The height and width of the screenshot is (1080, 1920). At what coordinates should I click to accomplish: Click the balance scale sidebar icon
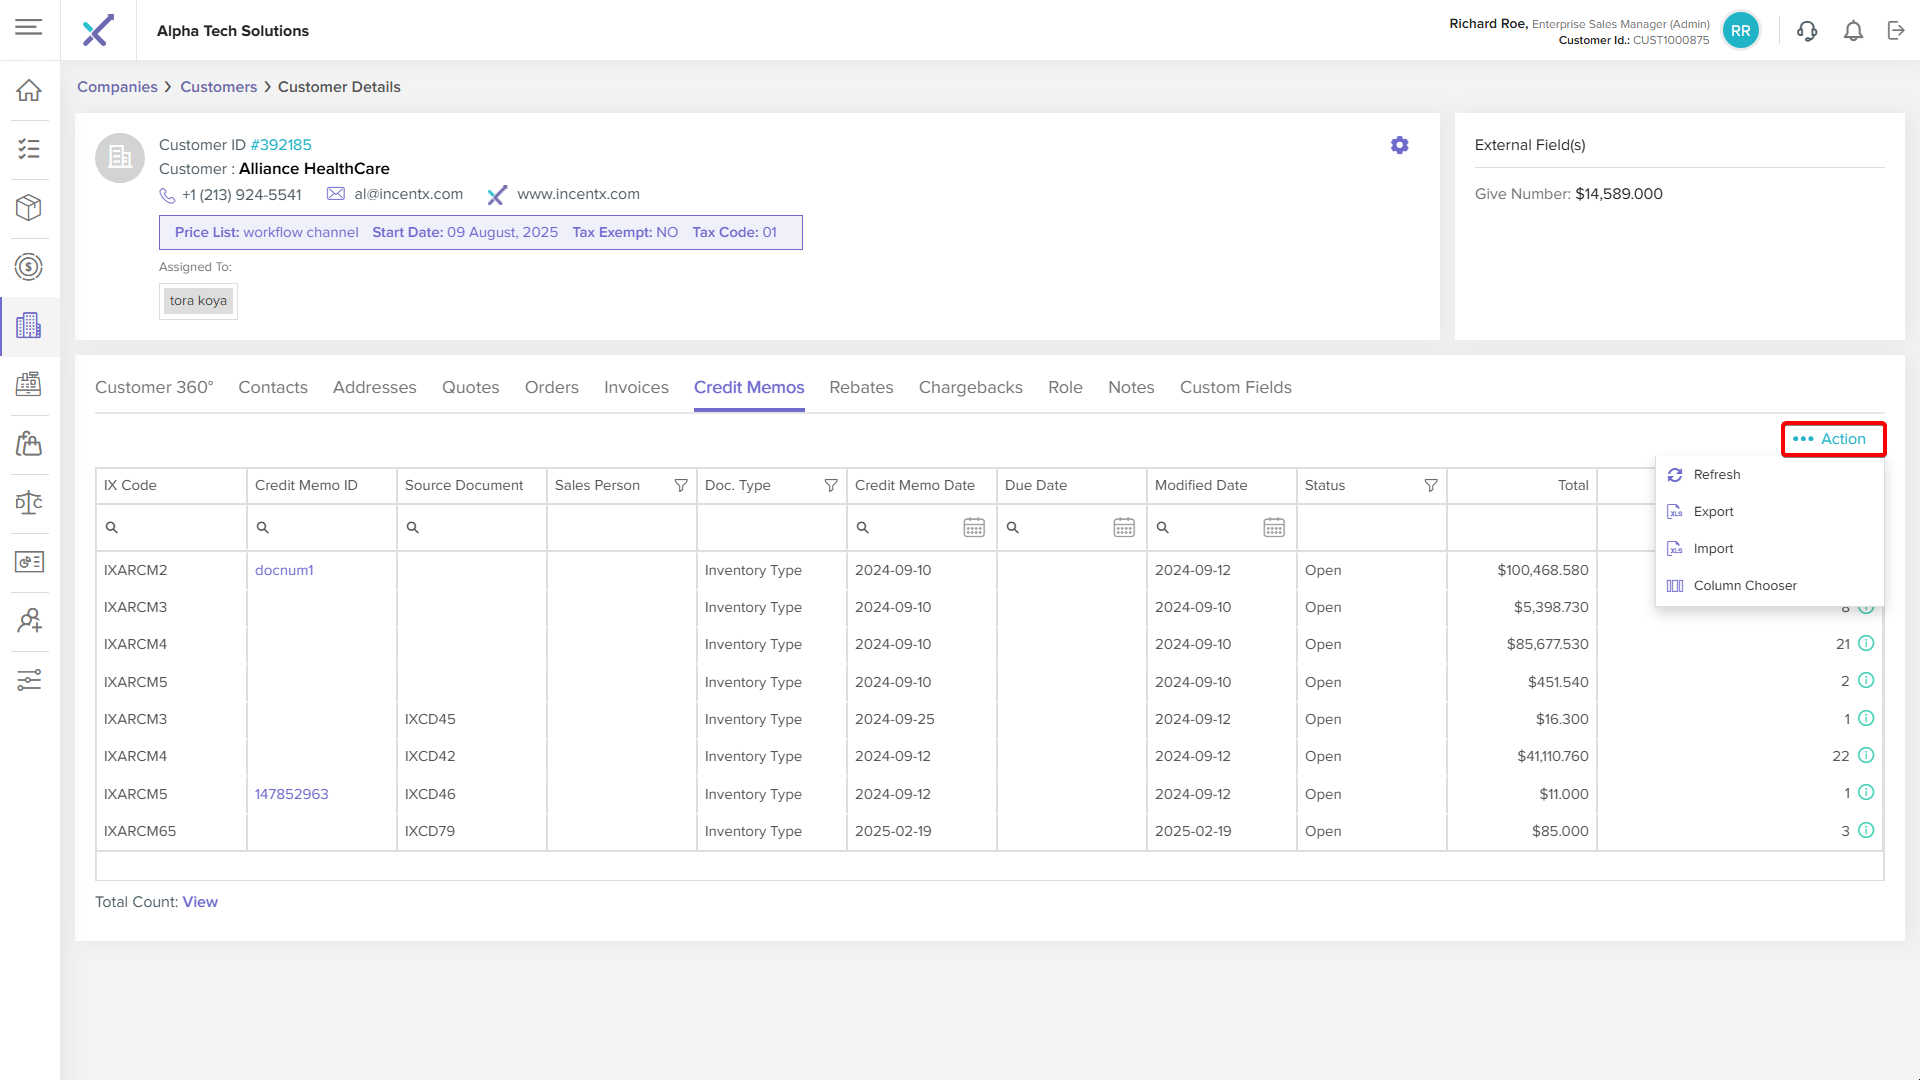(29, 503)
